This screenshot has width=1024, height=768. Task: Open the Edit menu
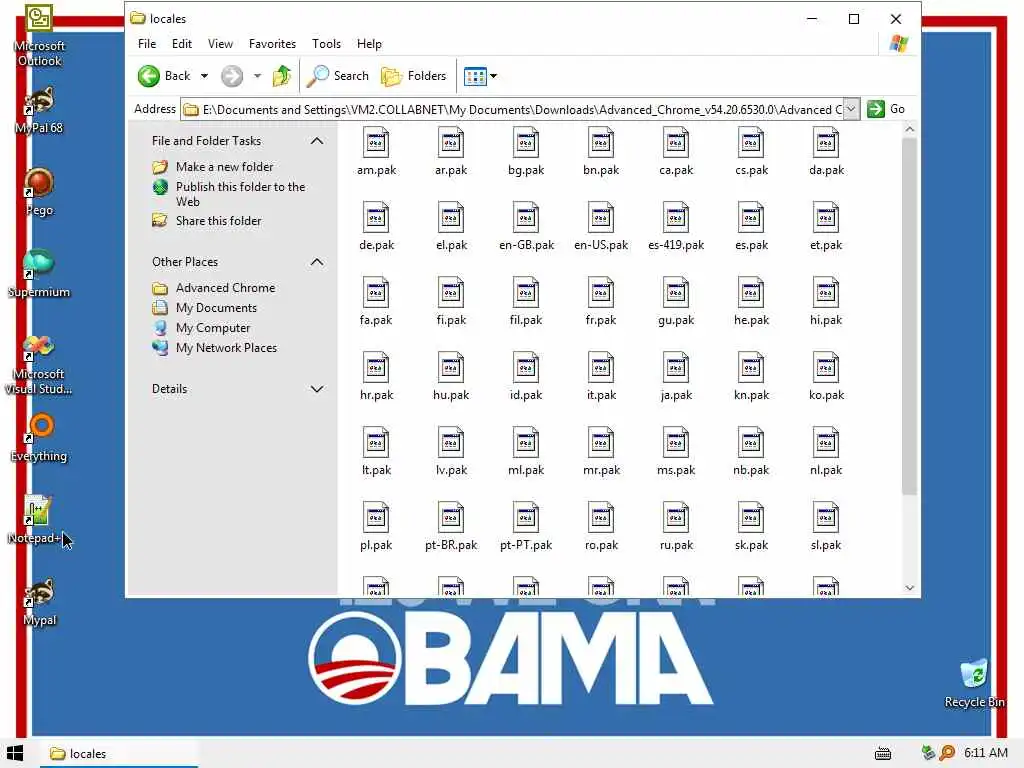182,44
